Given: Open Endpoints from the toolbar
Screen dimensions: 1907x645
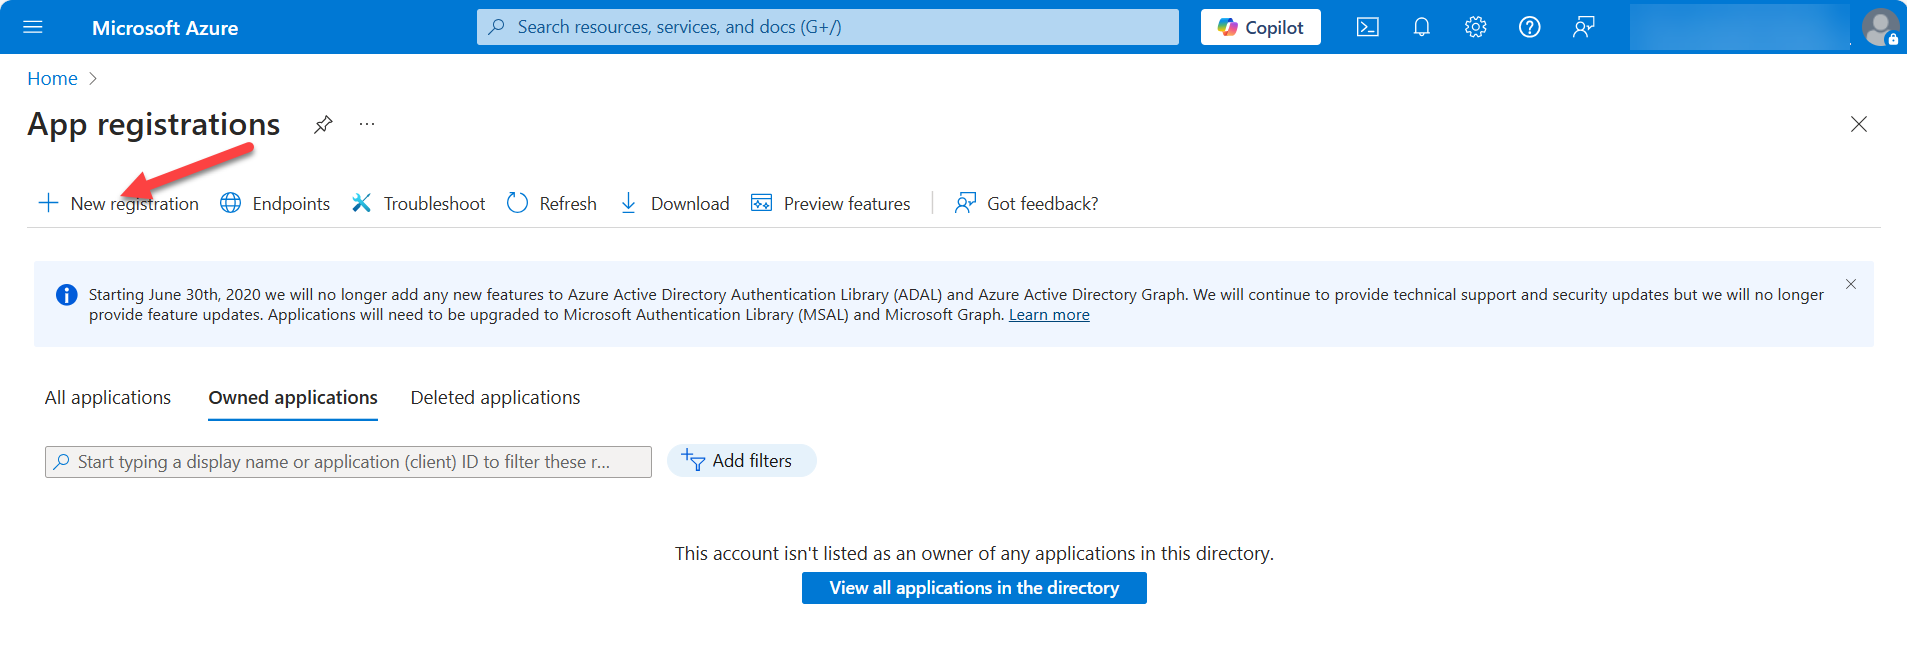Looking at the screenshot, I should pos(275,204).
